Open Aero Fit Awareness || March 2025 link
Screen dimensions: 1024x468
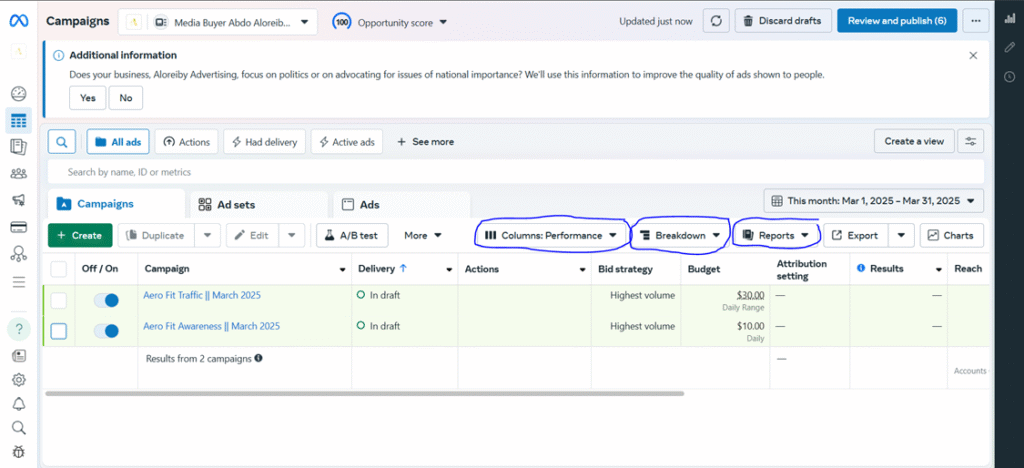pos(212,326)
